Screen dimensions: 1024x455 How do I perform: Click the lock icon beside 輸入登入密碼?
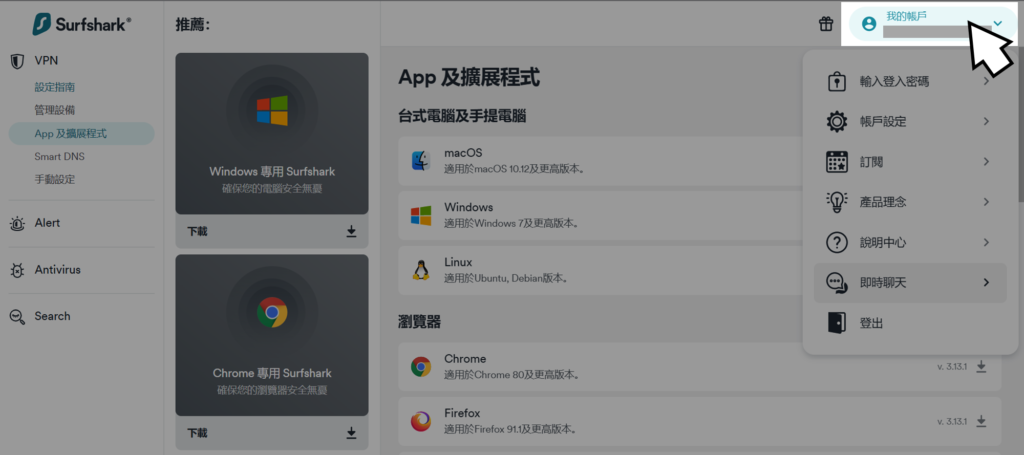(x=837, y=82)
